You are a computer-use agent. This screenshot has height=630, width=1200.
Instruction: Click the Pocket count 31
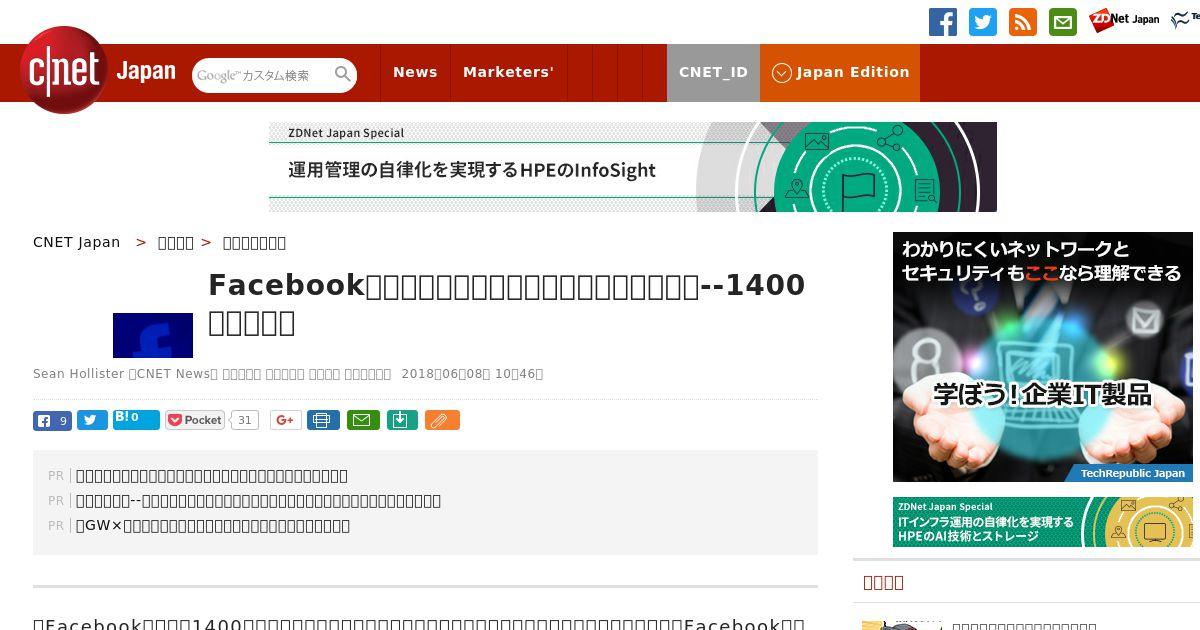pyautogui.click(x=245, y=420)
